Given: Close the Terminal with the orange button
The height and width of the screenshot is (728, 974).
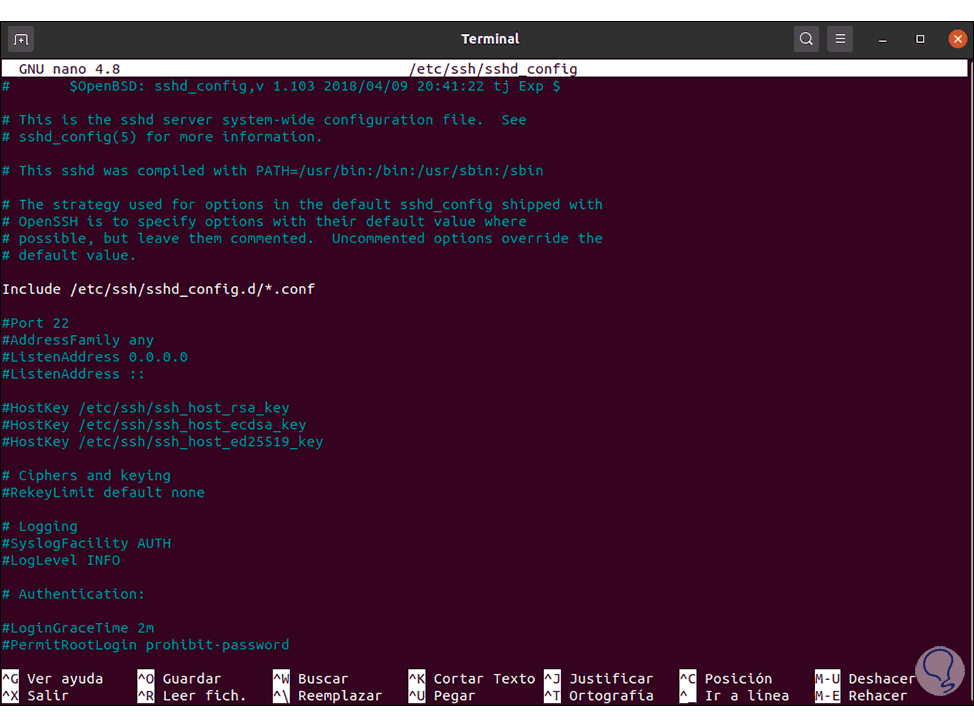Looking at the screenshot, I should 957,39.
